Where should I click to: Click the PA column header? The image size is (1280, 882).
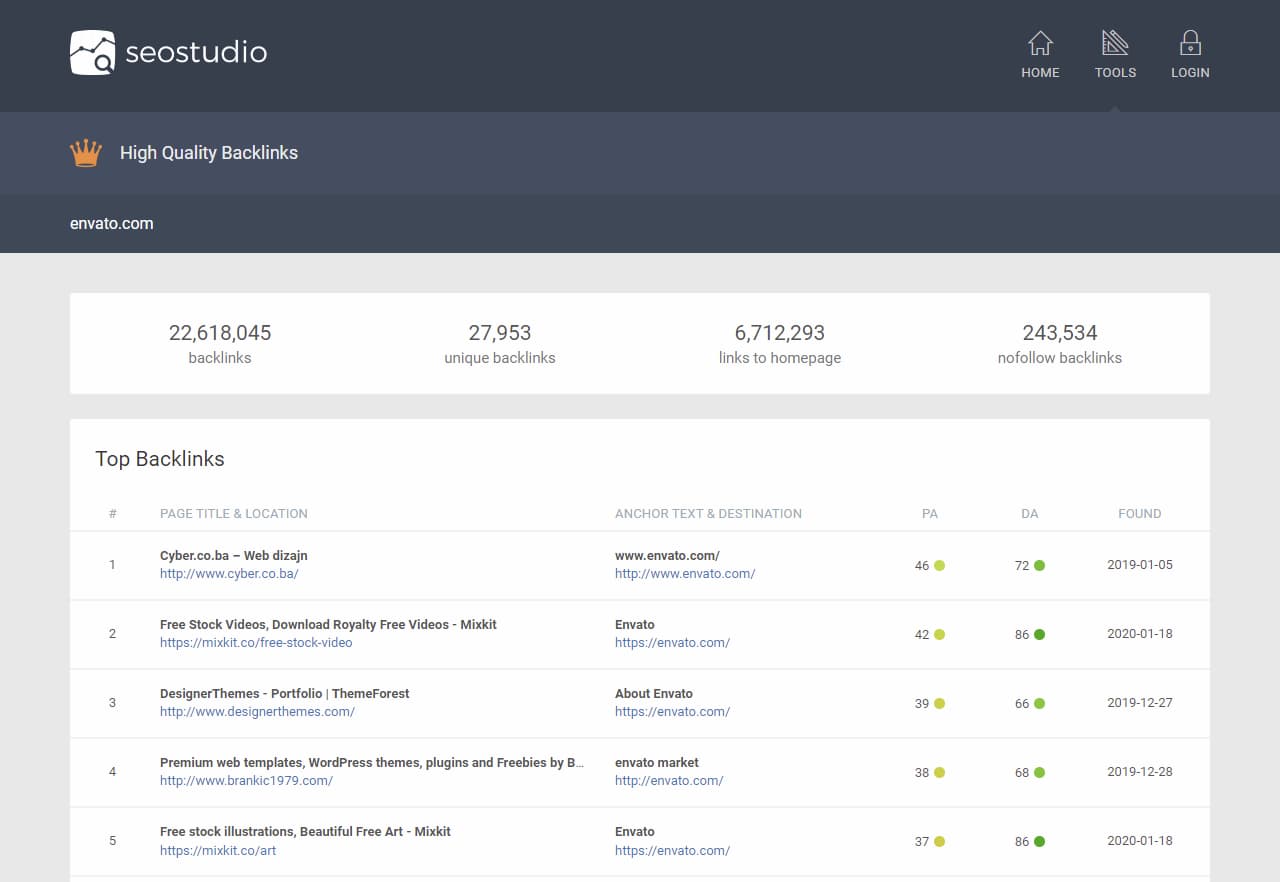click(930, 513)
